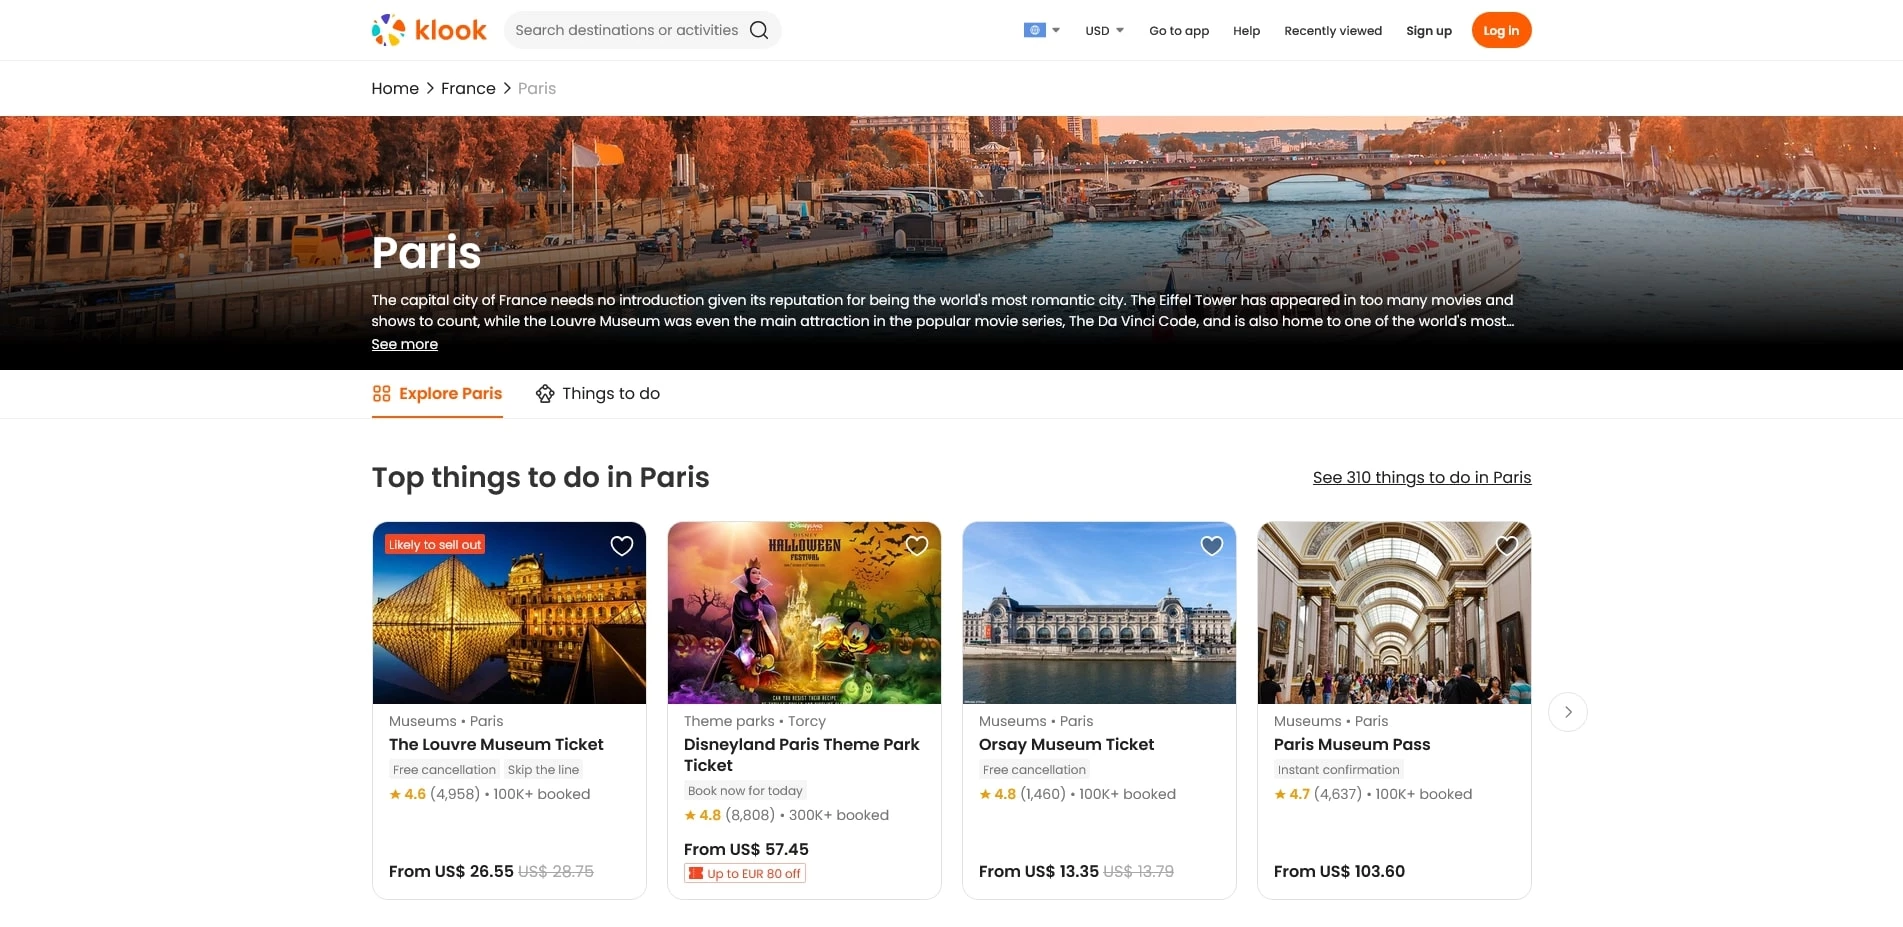
Task: Open the Orsay Museum photo thumbnail
Action: (x=1099, y=613)
